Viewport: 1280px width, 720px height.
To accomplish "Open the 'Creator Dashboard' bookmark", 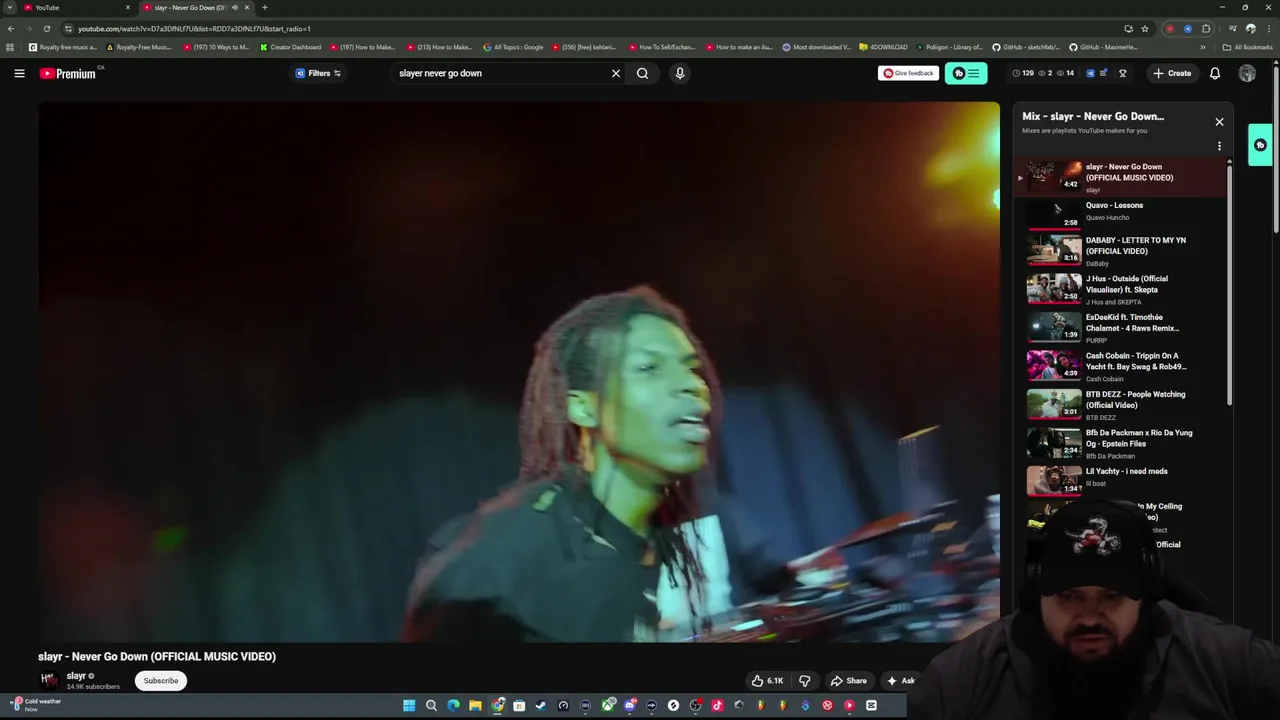I will 291,47.
